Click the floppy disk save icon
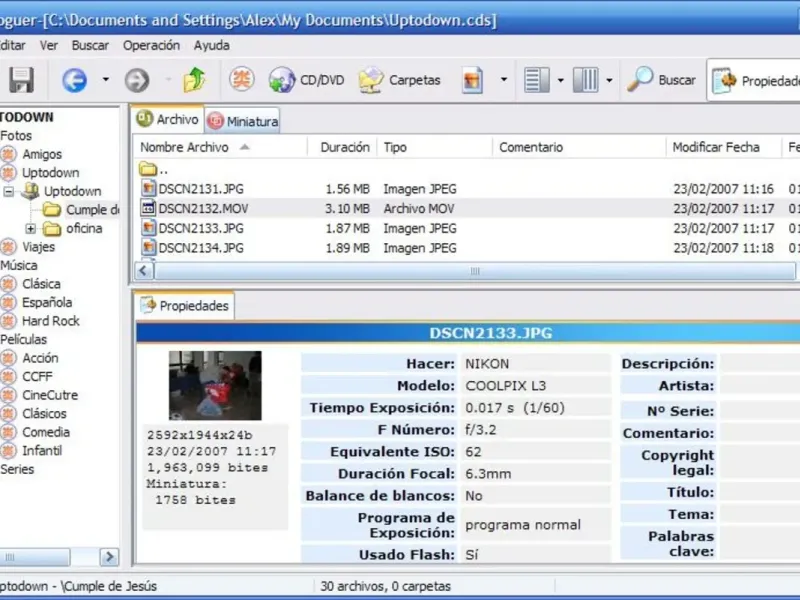This screenshot has height=600, width=800. pyautogui.click(x=21, y=80)
